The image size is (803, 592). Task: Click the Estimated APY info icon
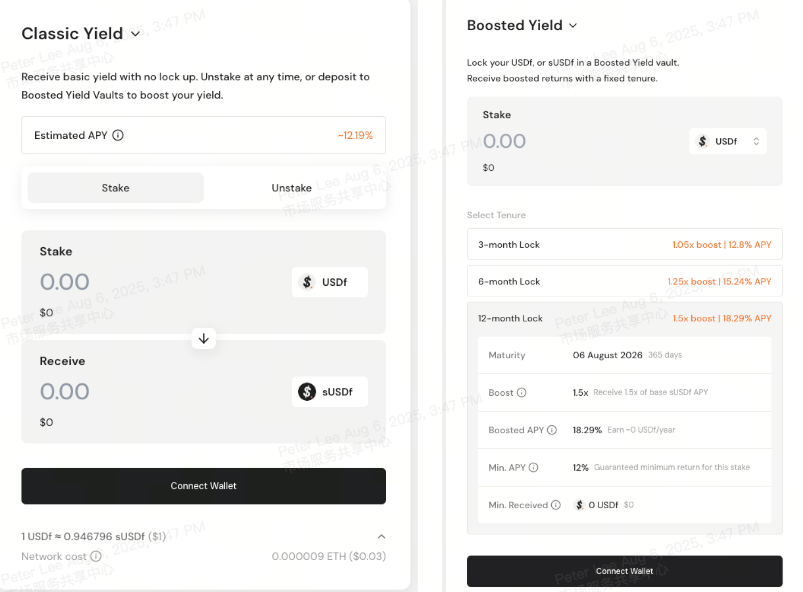[118, 136]
